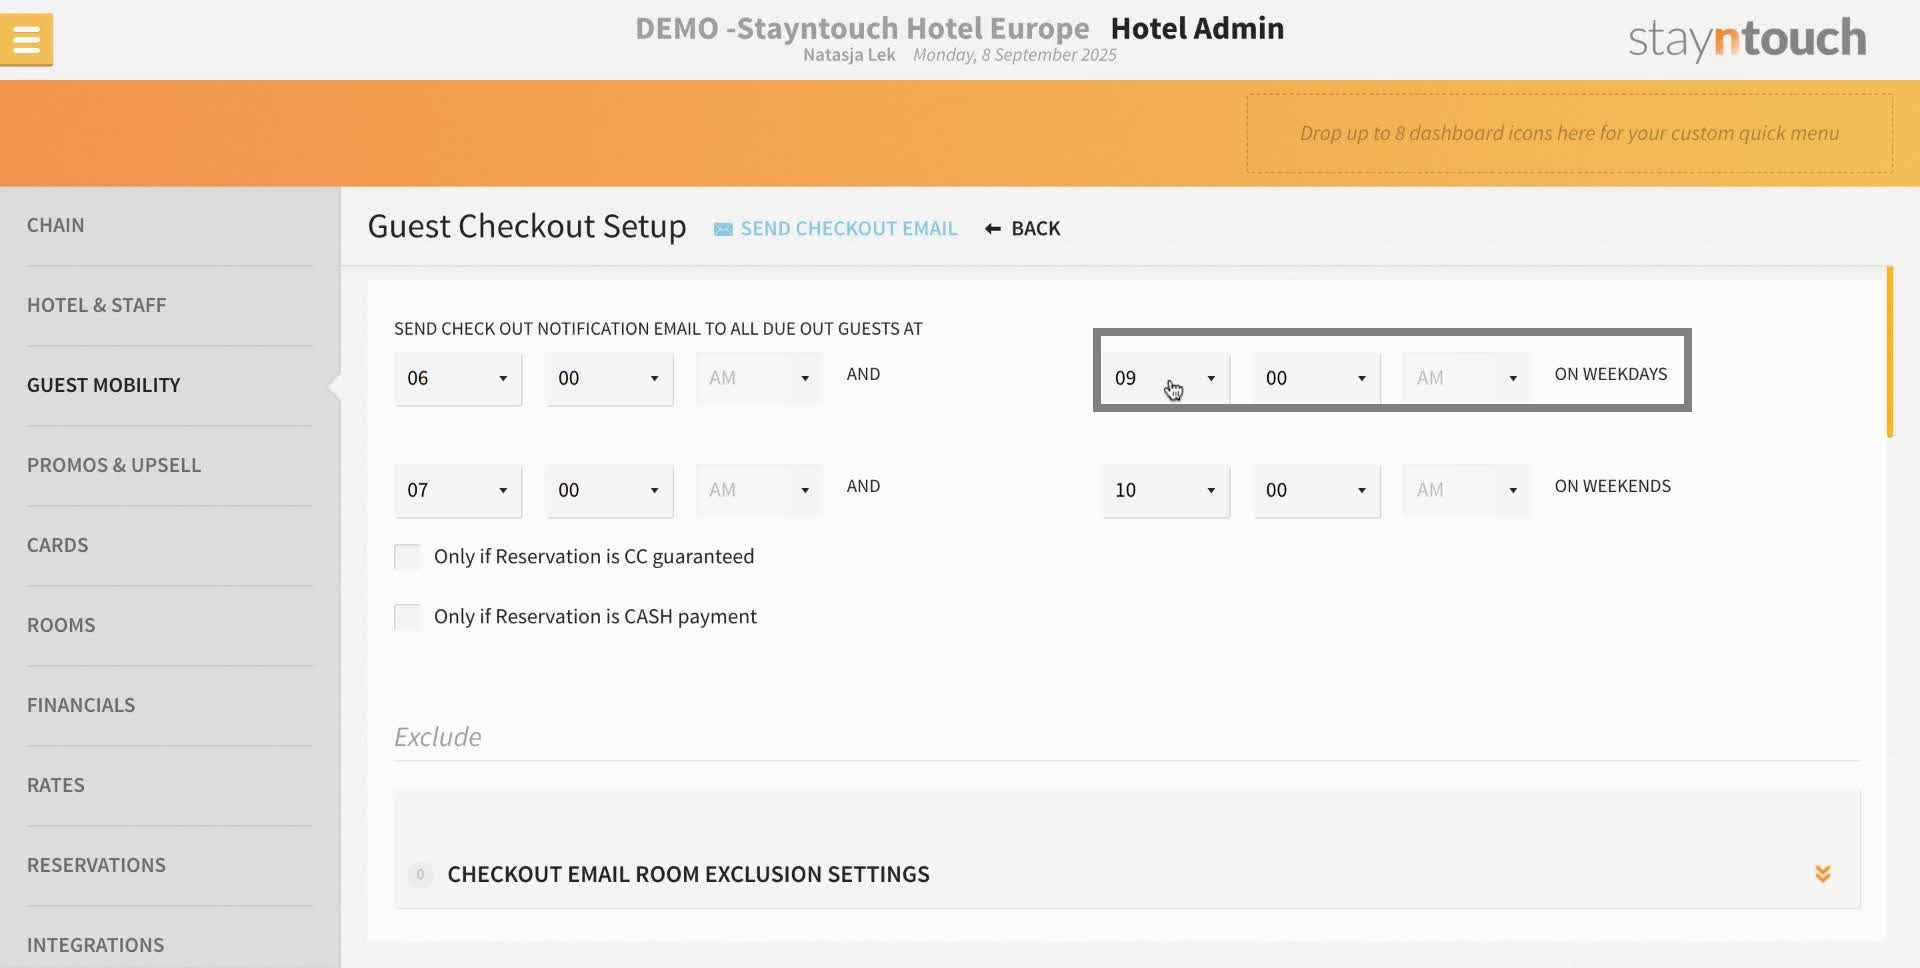
Task: Enable Only if Reservation is CC guaranteed
Action: point(407,556)
